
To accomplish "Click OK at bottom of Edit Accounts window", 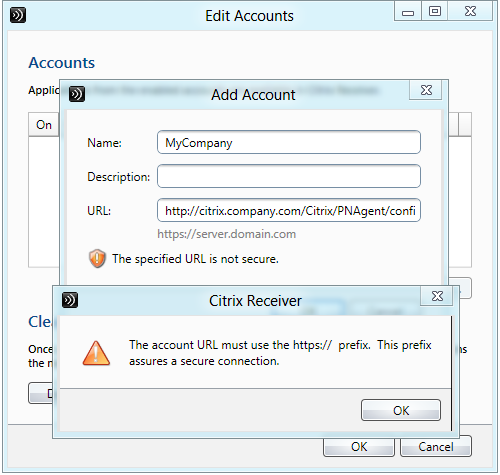I will 359,447.
